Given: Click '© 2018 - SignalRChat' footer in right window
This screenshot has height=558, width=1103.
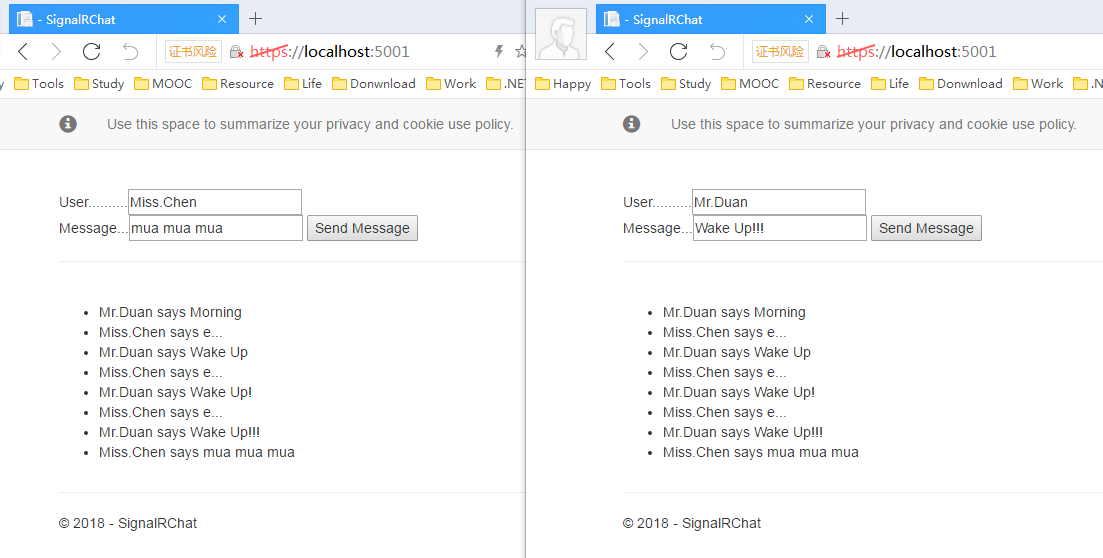Looking at the screenshot, I should [692, 524].
